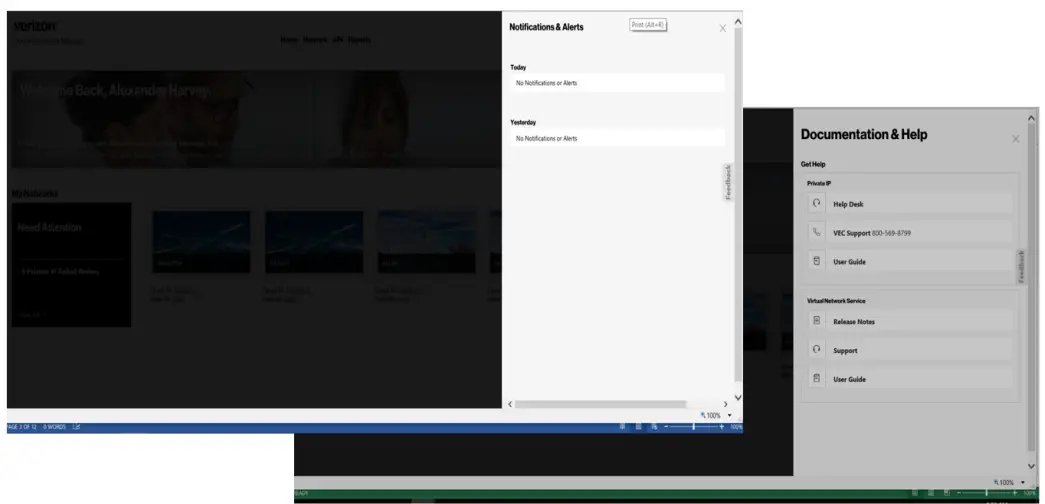
Task: Select Read Mode view in Word status bar
Action: coord(622,427)
